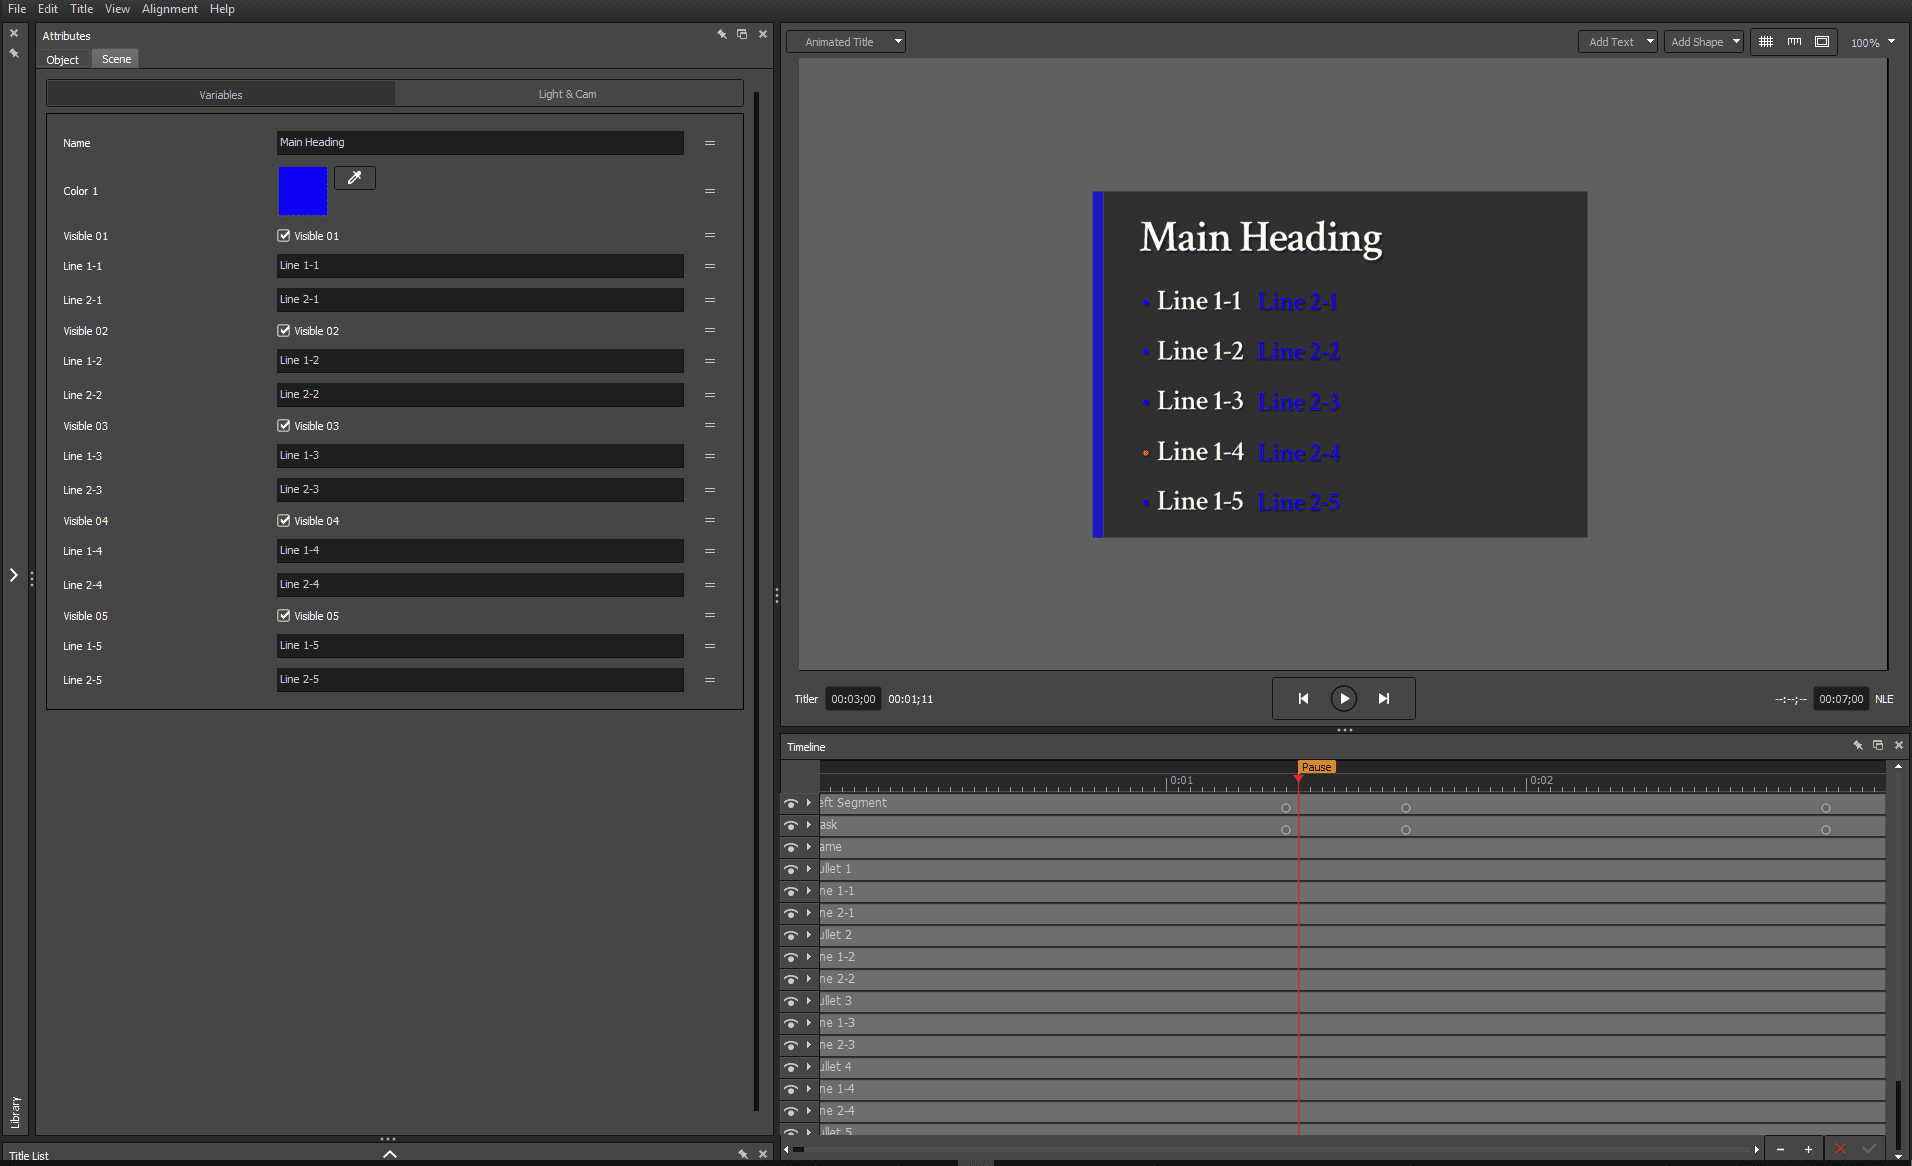
Task: Hide the Mask timeline track
Action: 791,825
